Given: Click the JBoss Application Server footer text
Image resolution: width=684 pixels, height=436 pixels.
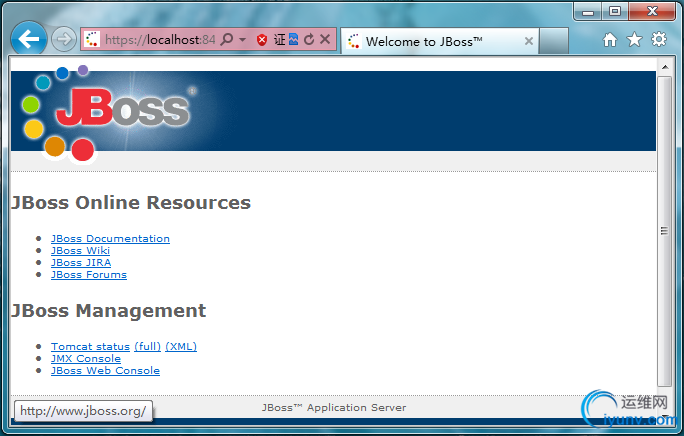Looking at the screenshot, I should 334,408.
